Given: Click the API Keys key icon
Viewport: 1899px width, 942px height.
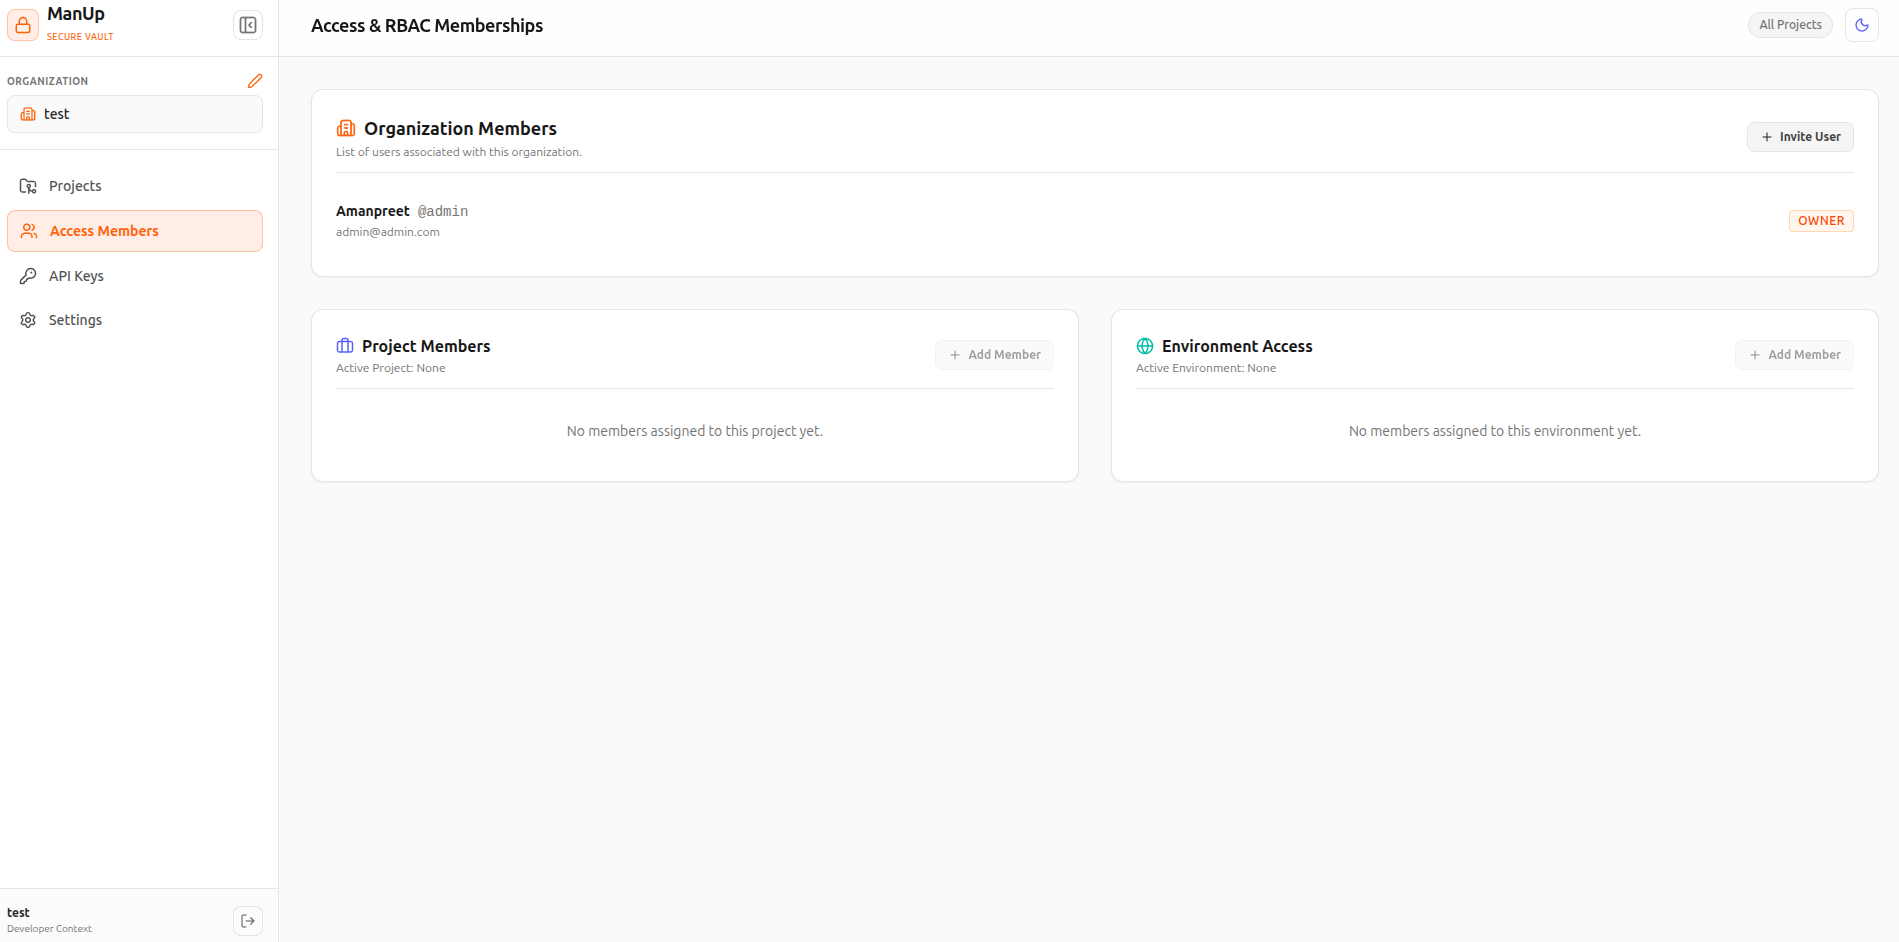Looking at the screenshot, I should pyautogui.click(x=28, y=276).
